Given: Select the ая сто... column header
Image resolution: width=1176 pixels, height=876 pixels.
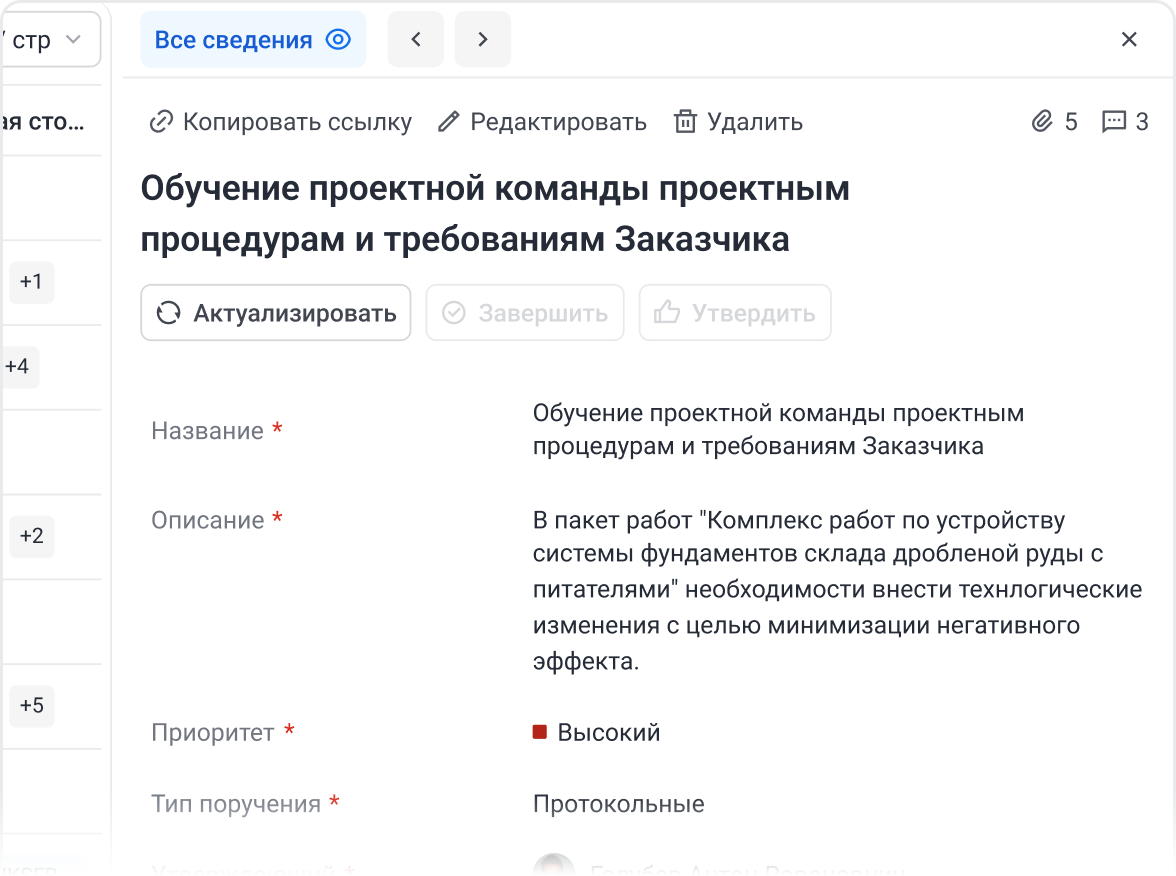Looking at the screenshot, I should tap(40, 121).
